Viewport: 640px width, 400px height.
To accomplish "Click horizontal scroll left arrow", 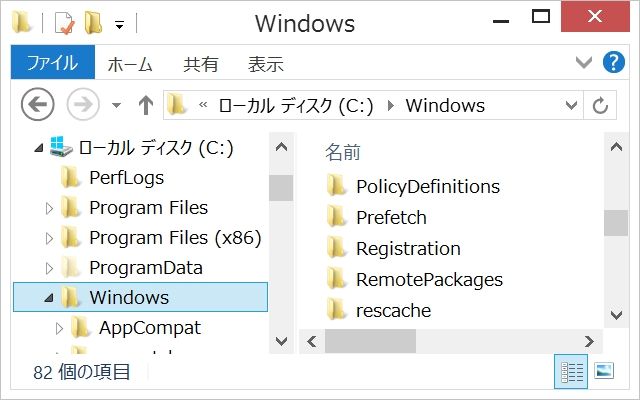I will click(x=312, y=341).
